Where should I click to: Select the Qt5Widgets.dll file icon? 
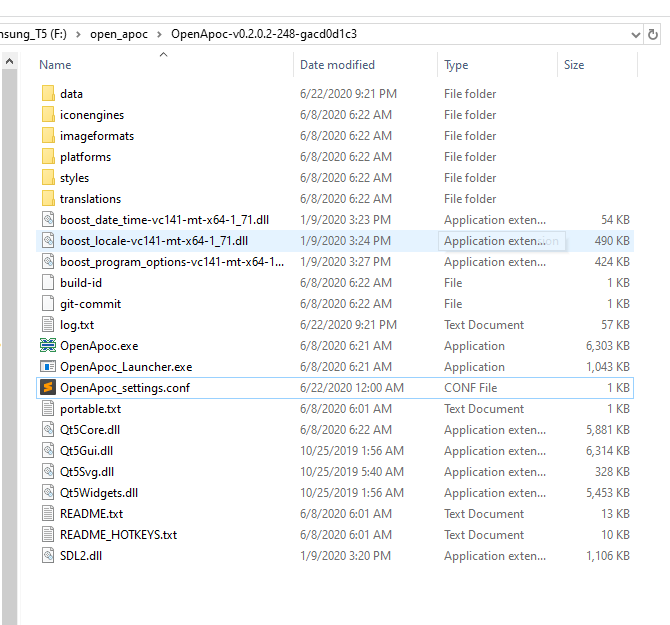[x=48, y=493]
